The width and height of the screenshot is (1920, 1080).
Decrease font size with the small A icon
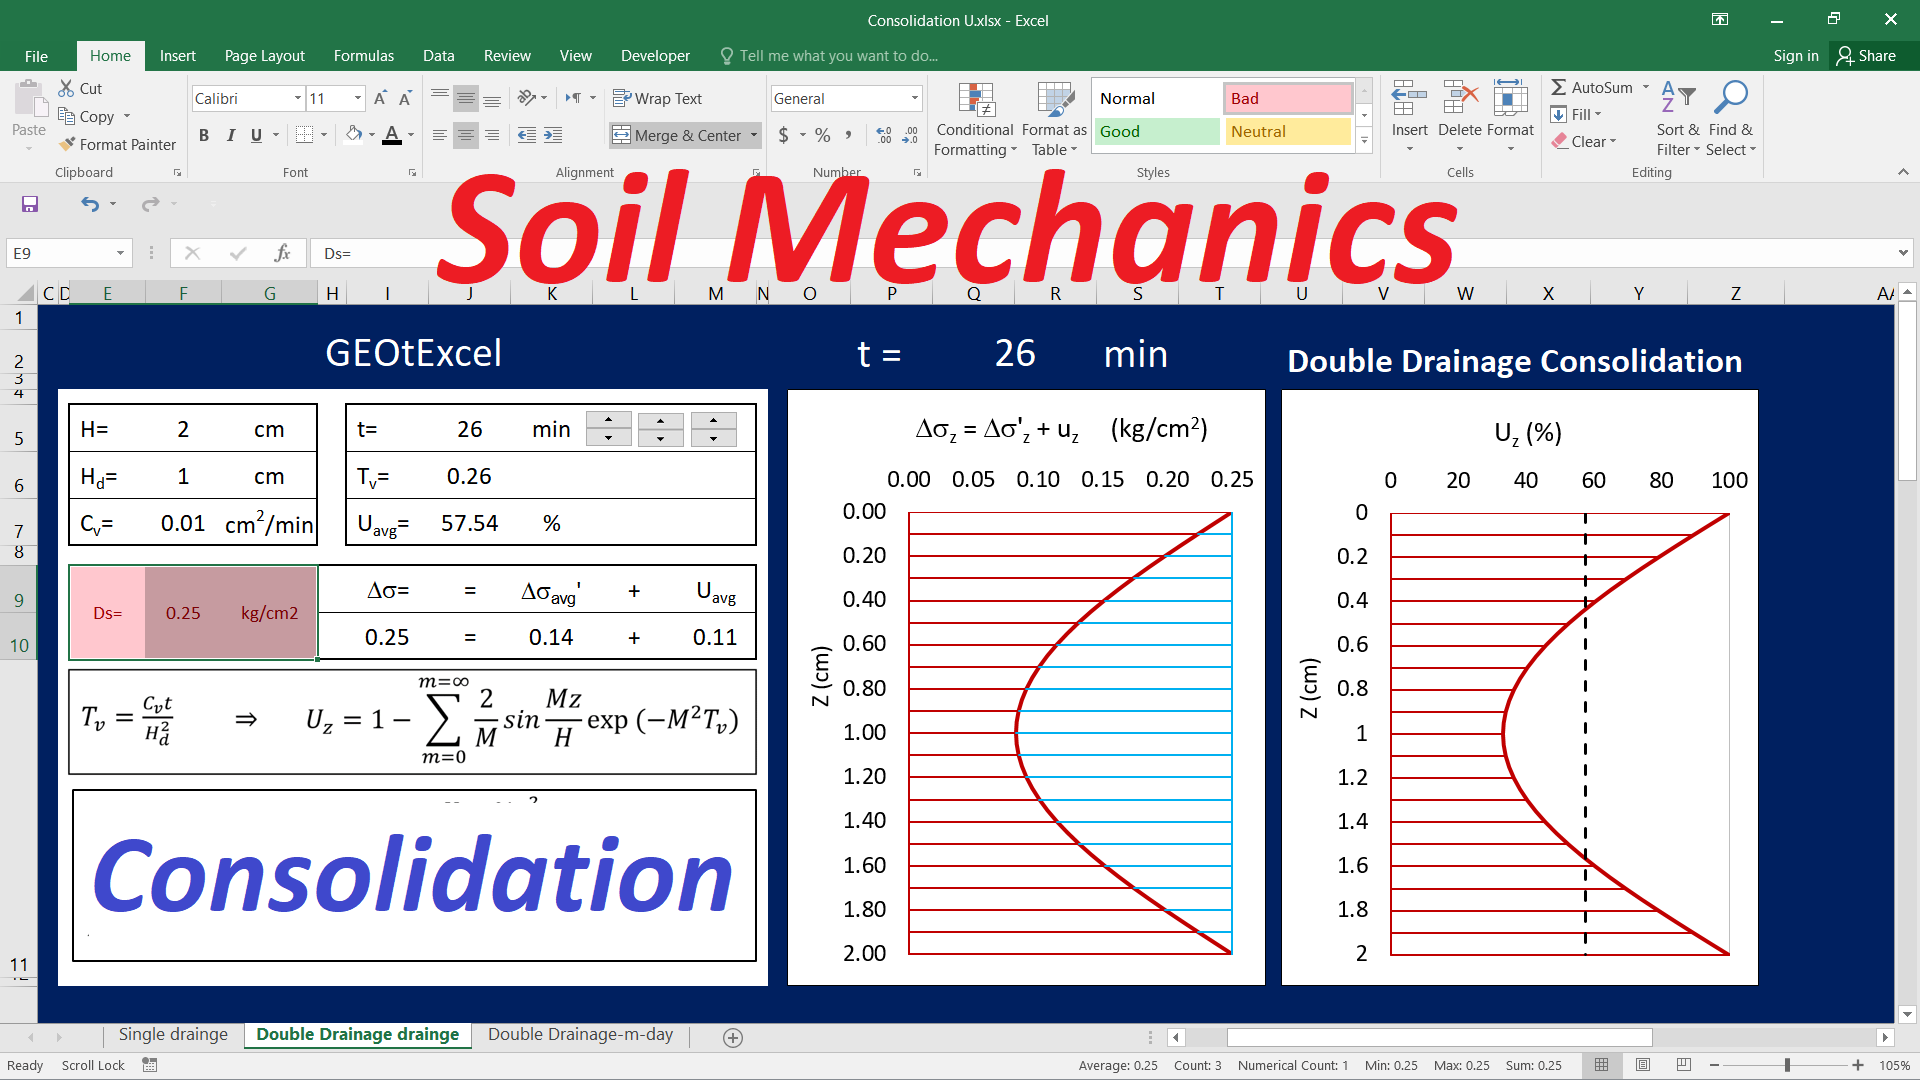tap(405, 98)
